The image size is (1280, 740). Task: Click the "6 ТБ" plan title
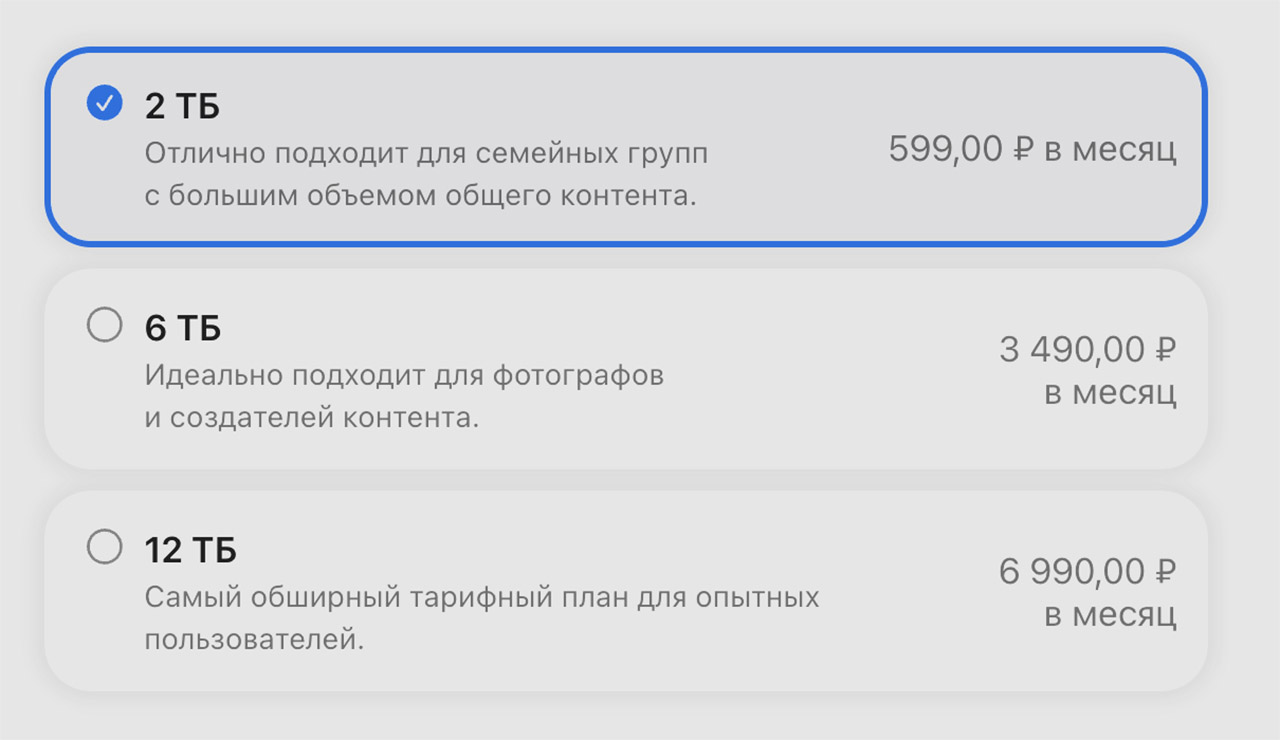pos(182,328)
